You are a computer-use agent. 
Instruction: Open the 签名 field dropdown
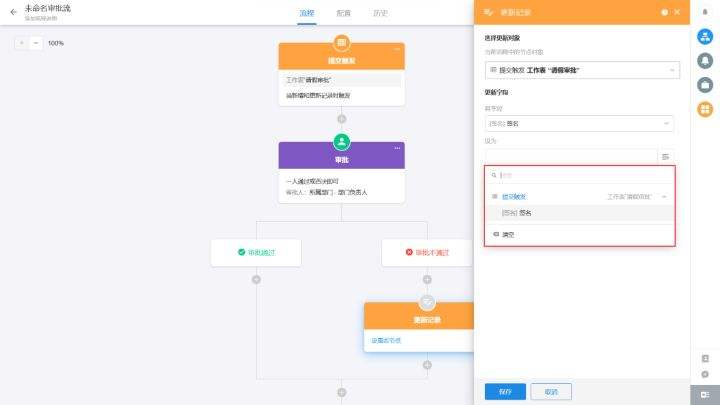pos(579,124)
